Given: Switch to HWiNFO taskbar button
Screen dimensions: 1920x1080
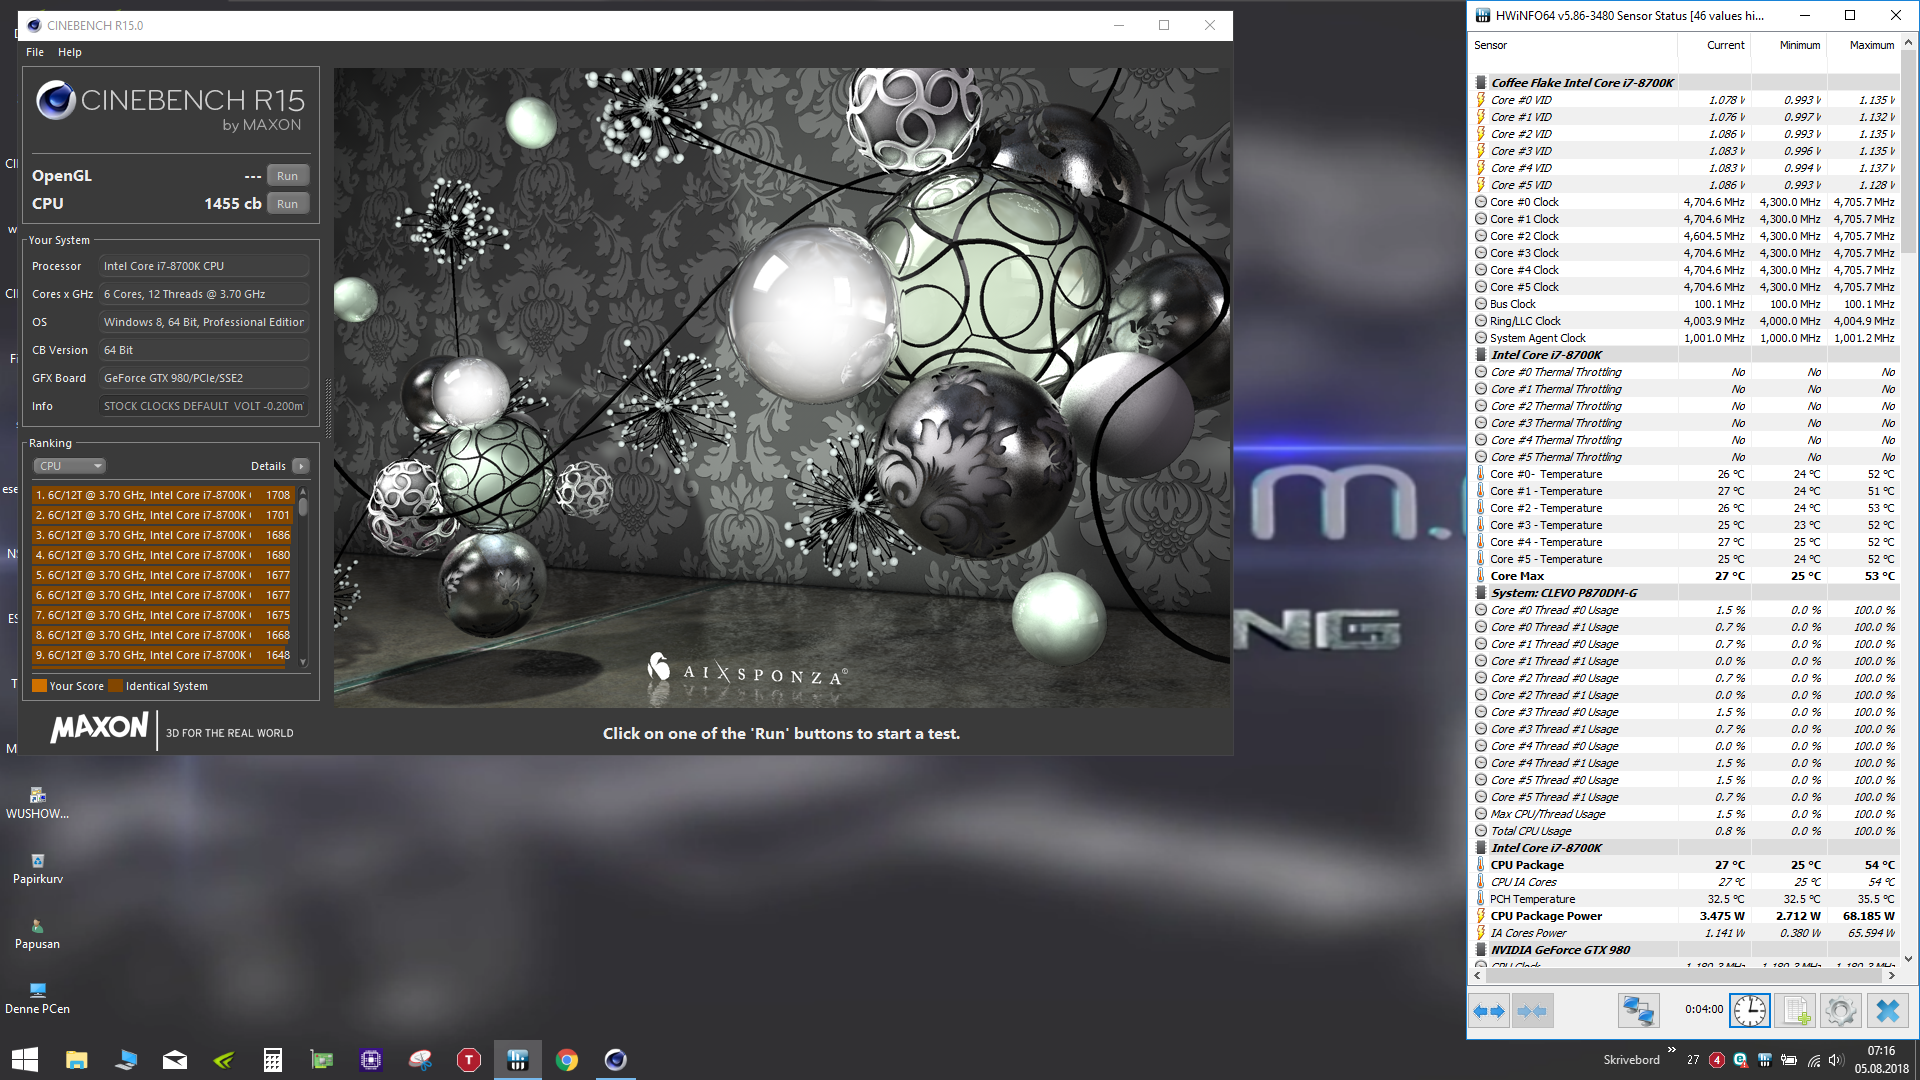Looking at the screenshot, I should [518, 1060].
